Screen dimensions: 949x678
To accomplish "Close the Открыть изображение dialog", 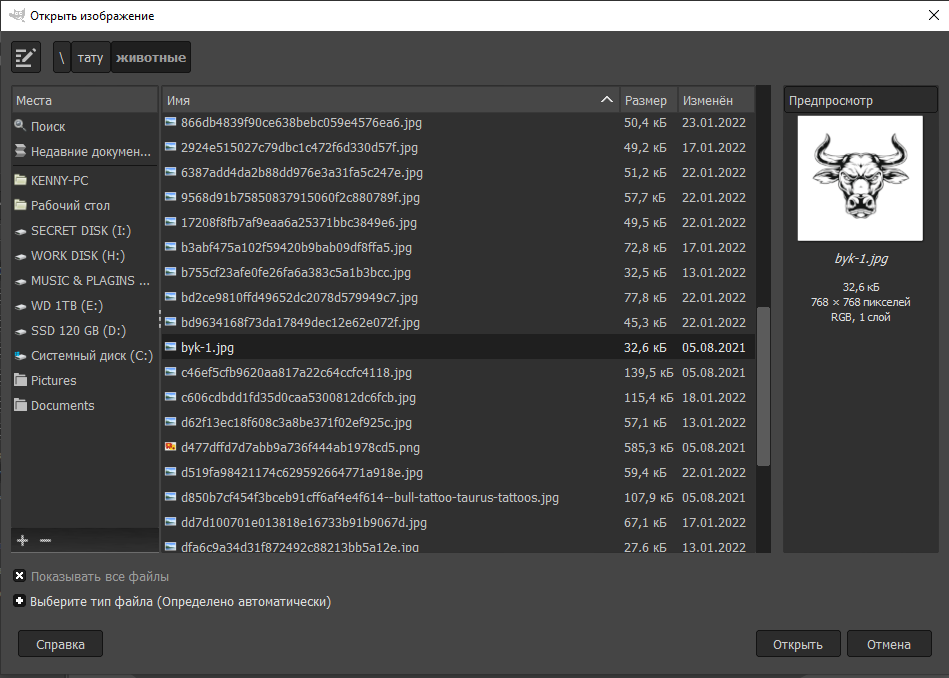I will click(934, 16).
